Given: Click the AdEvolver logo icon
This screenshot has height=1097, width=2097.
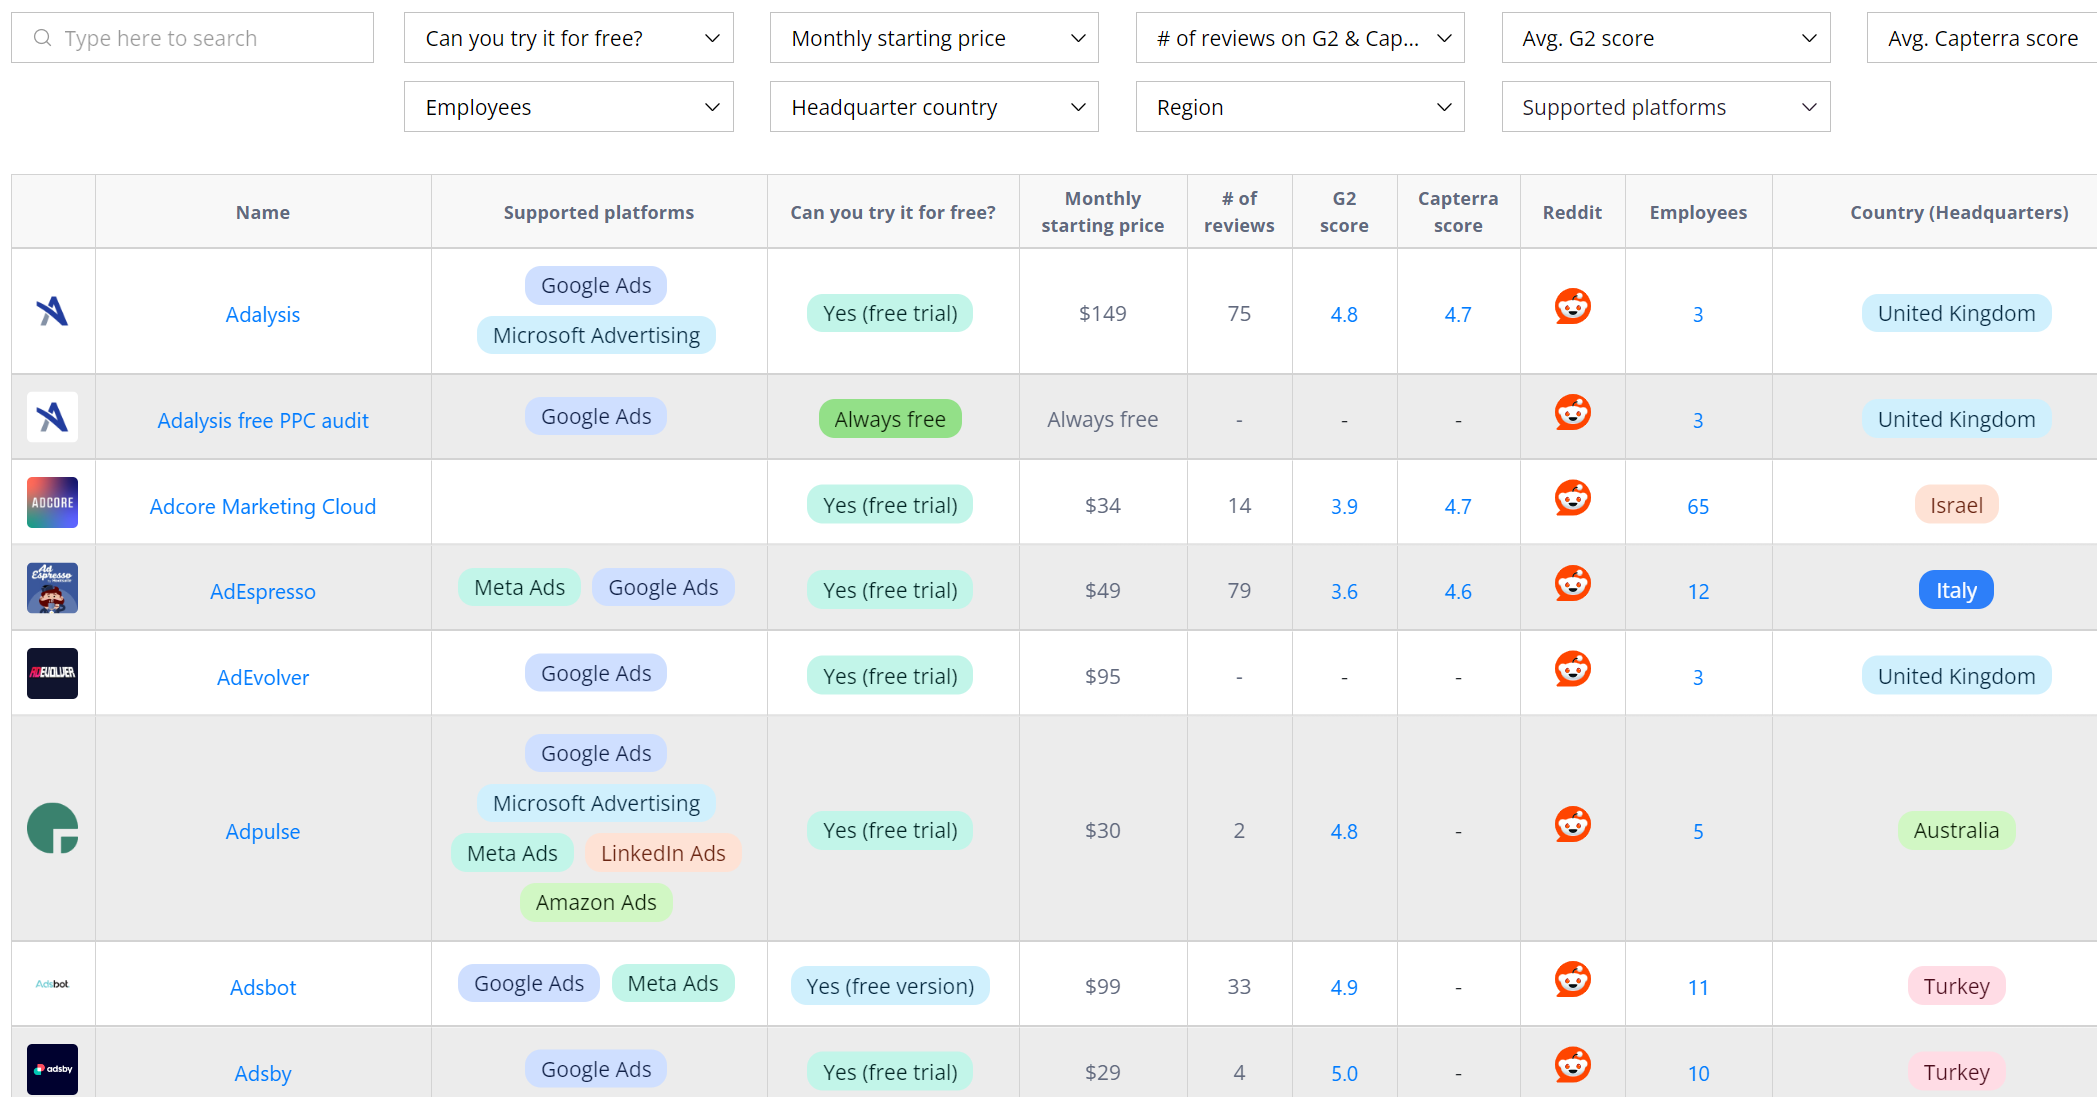Looking at the screenshot, I should click(52, 673).
